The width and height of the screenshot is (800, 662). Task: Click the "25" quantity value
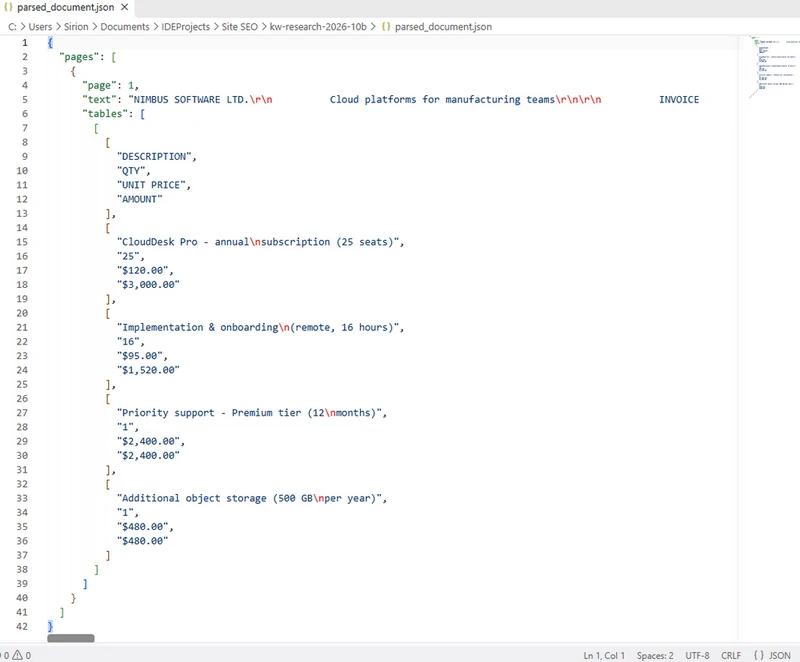tap(128, 256)
